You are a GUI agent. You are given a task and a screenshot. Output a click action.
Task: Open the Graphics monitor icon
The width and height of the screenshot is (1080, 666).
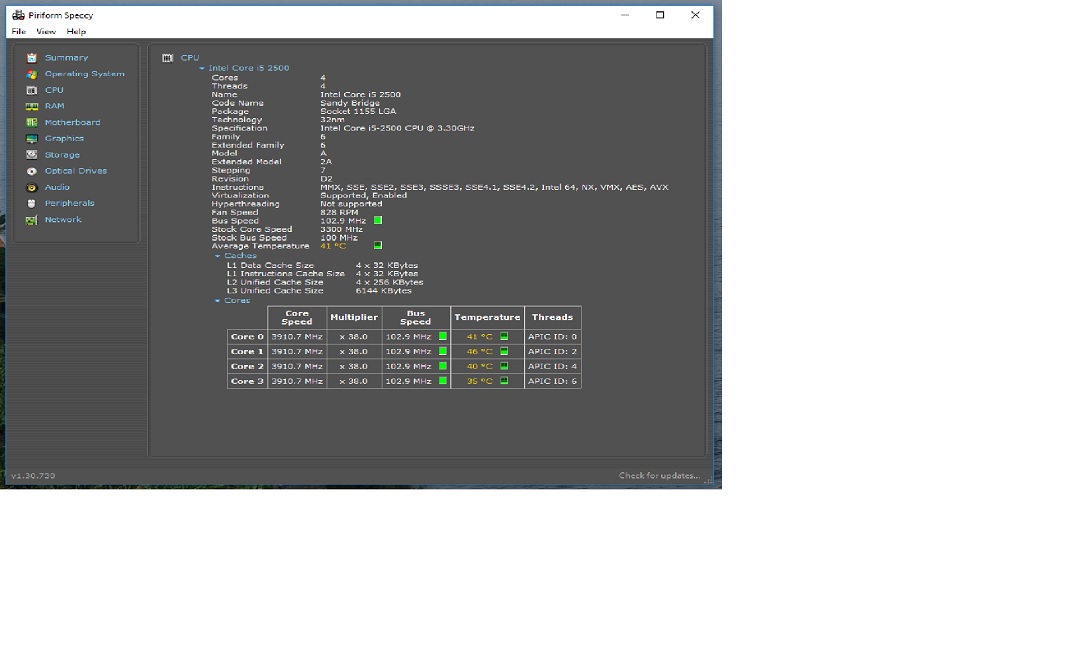point(32,138)
